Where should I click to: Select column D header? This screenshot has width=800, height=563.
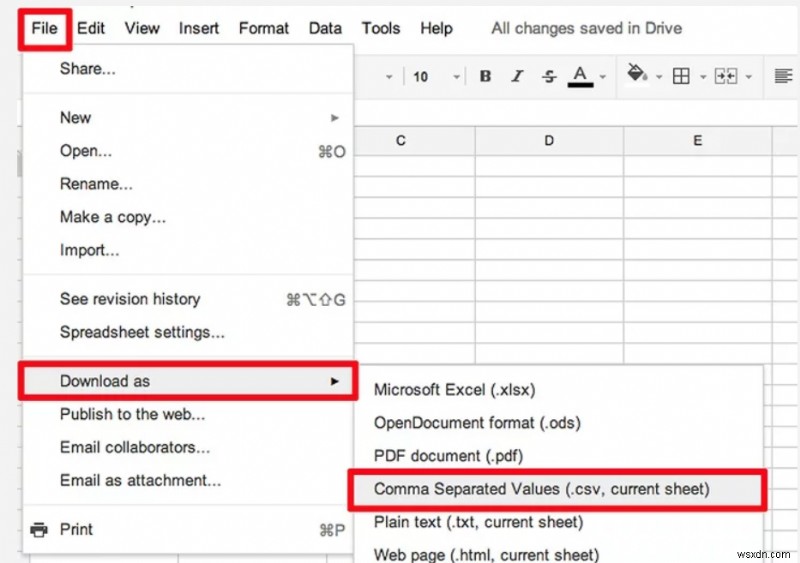click(x=549, y=141)
